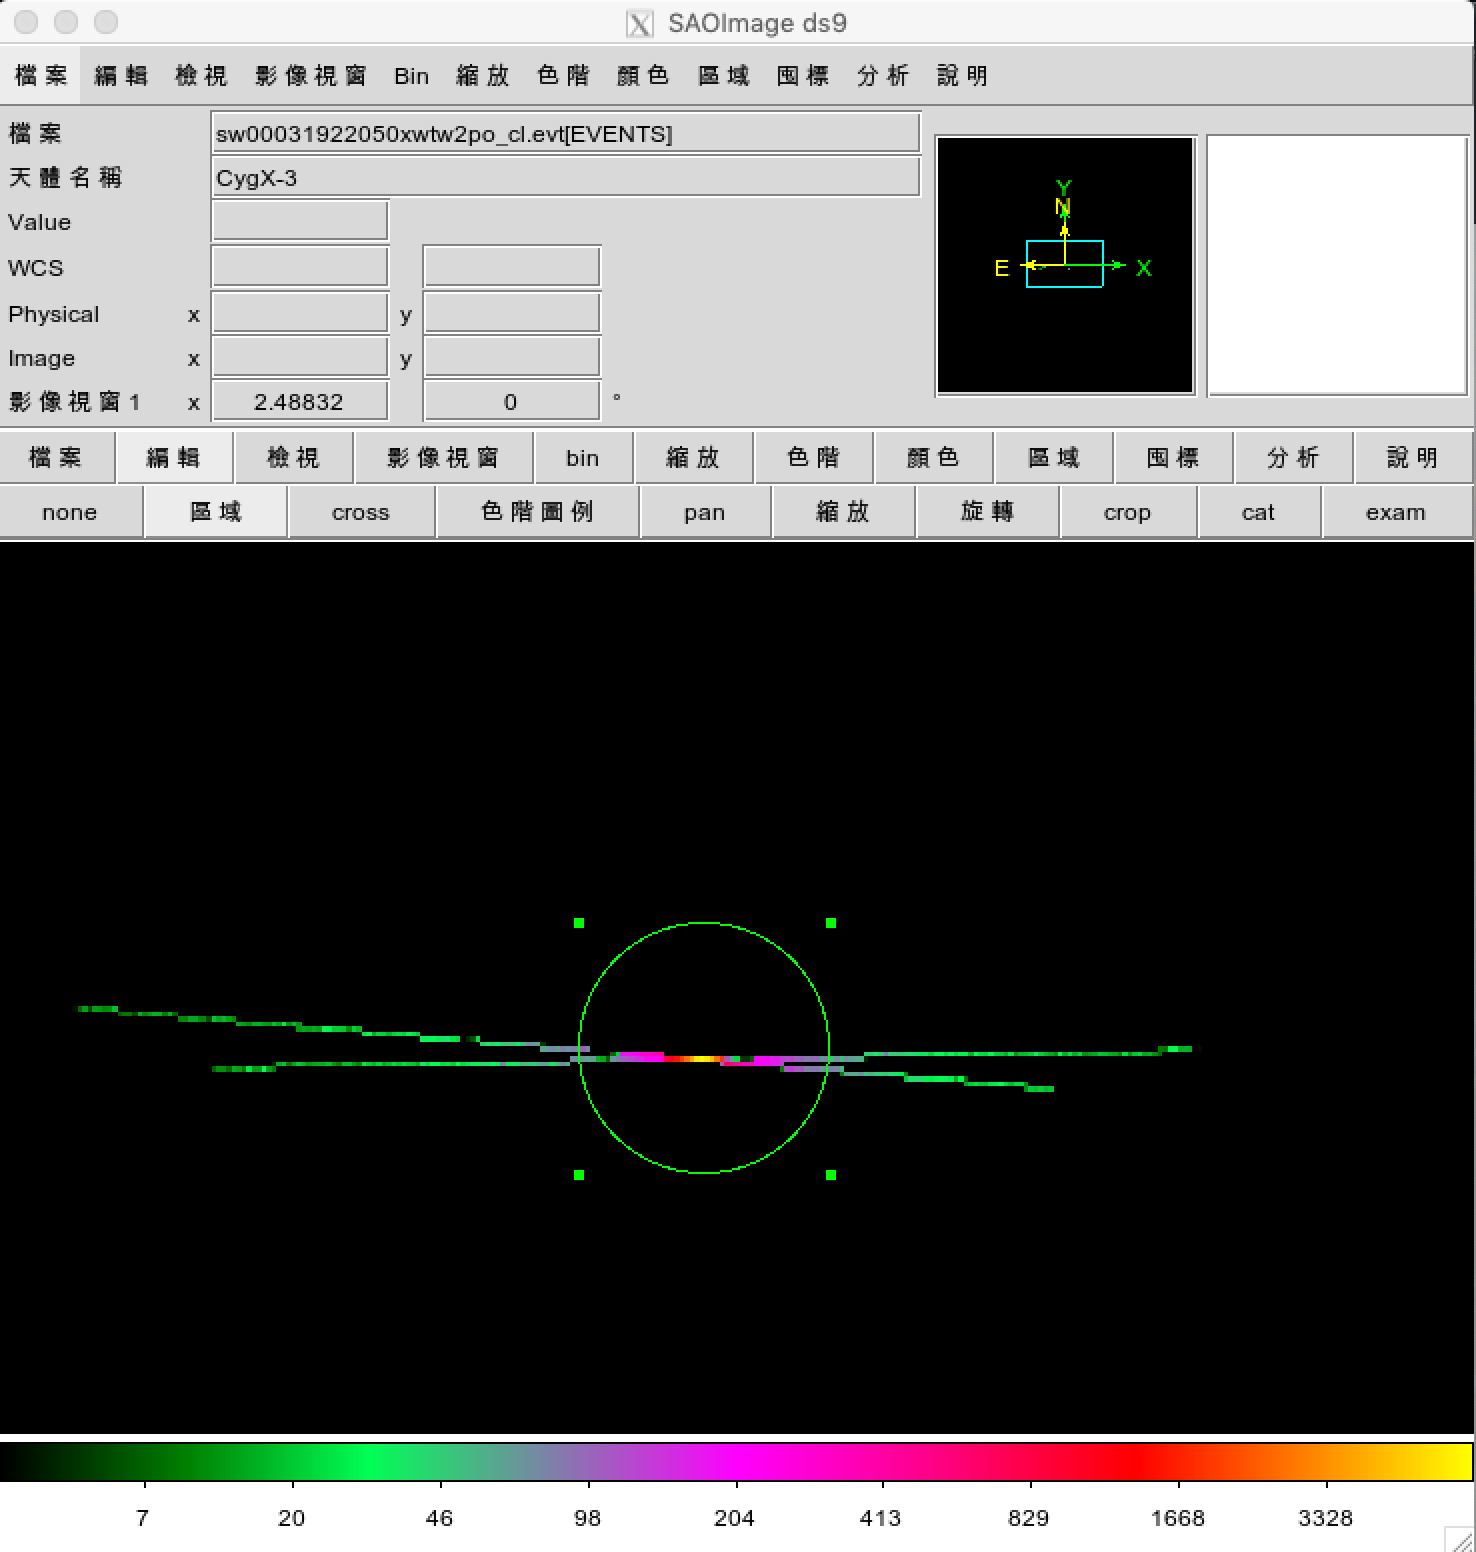Click the 說明 button in the button bar
This screenshot has width=1476, height=1552.
click(1413, 458)
